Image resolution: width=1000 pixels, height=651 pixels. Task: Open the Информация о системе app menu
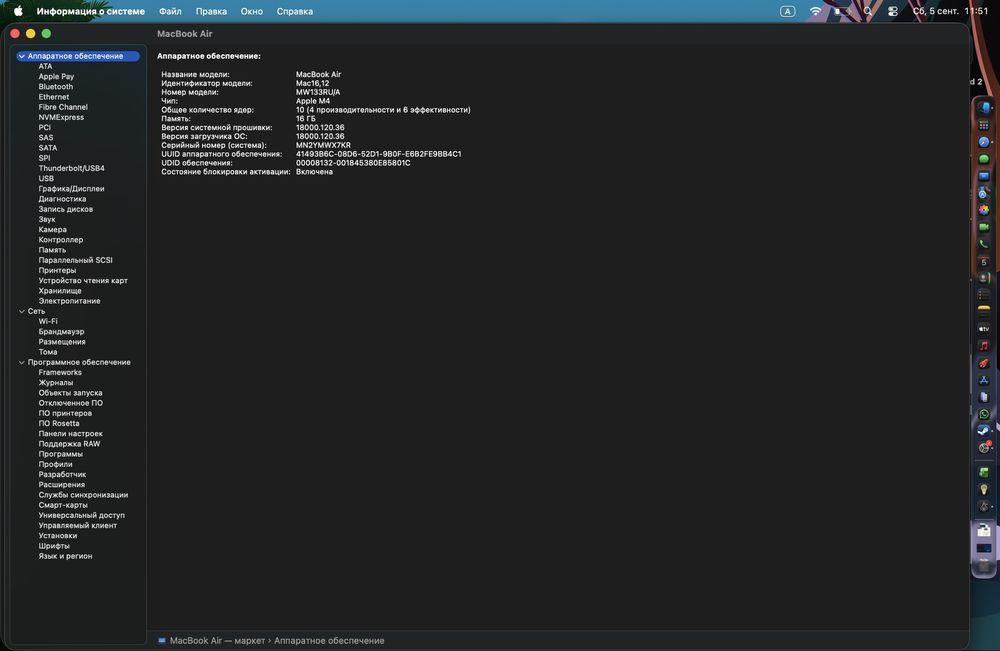pos(91,11)
